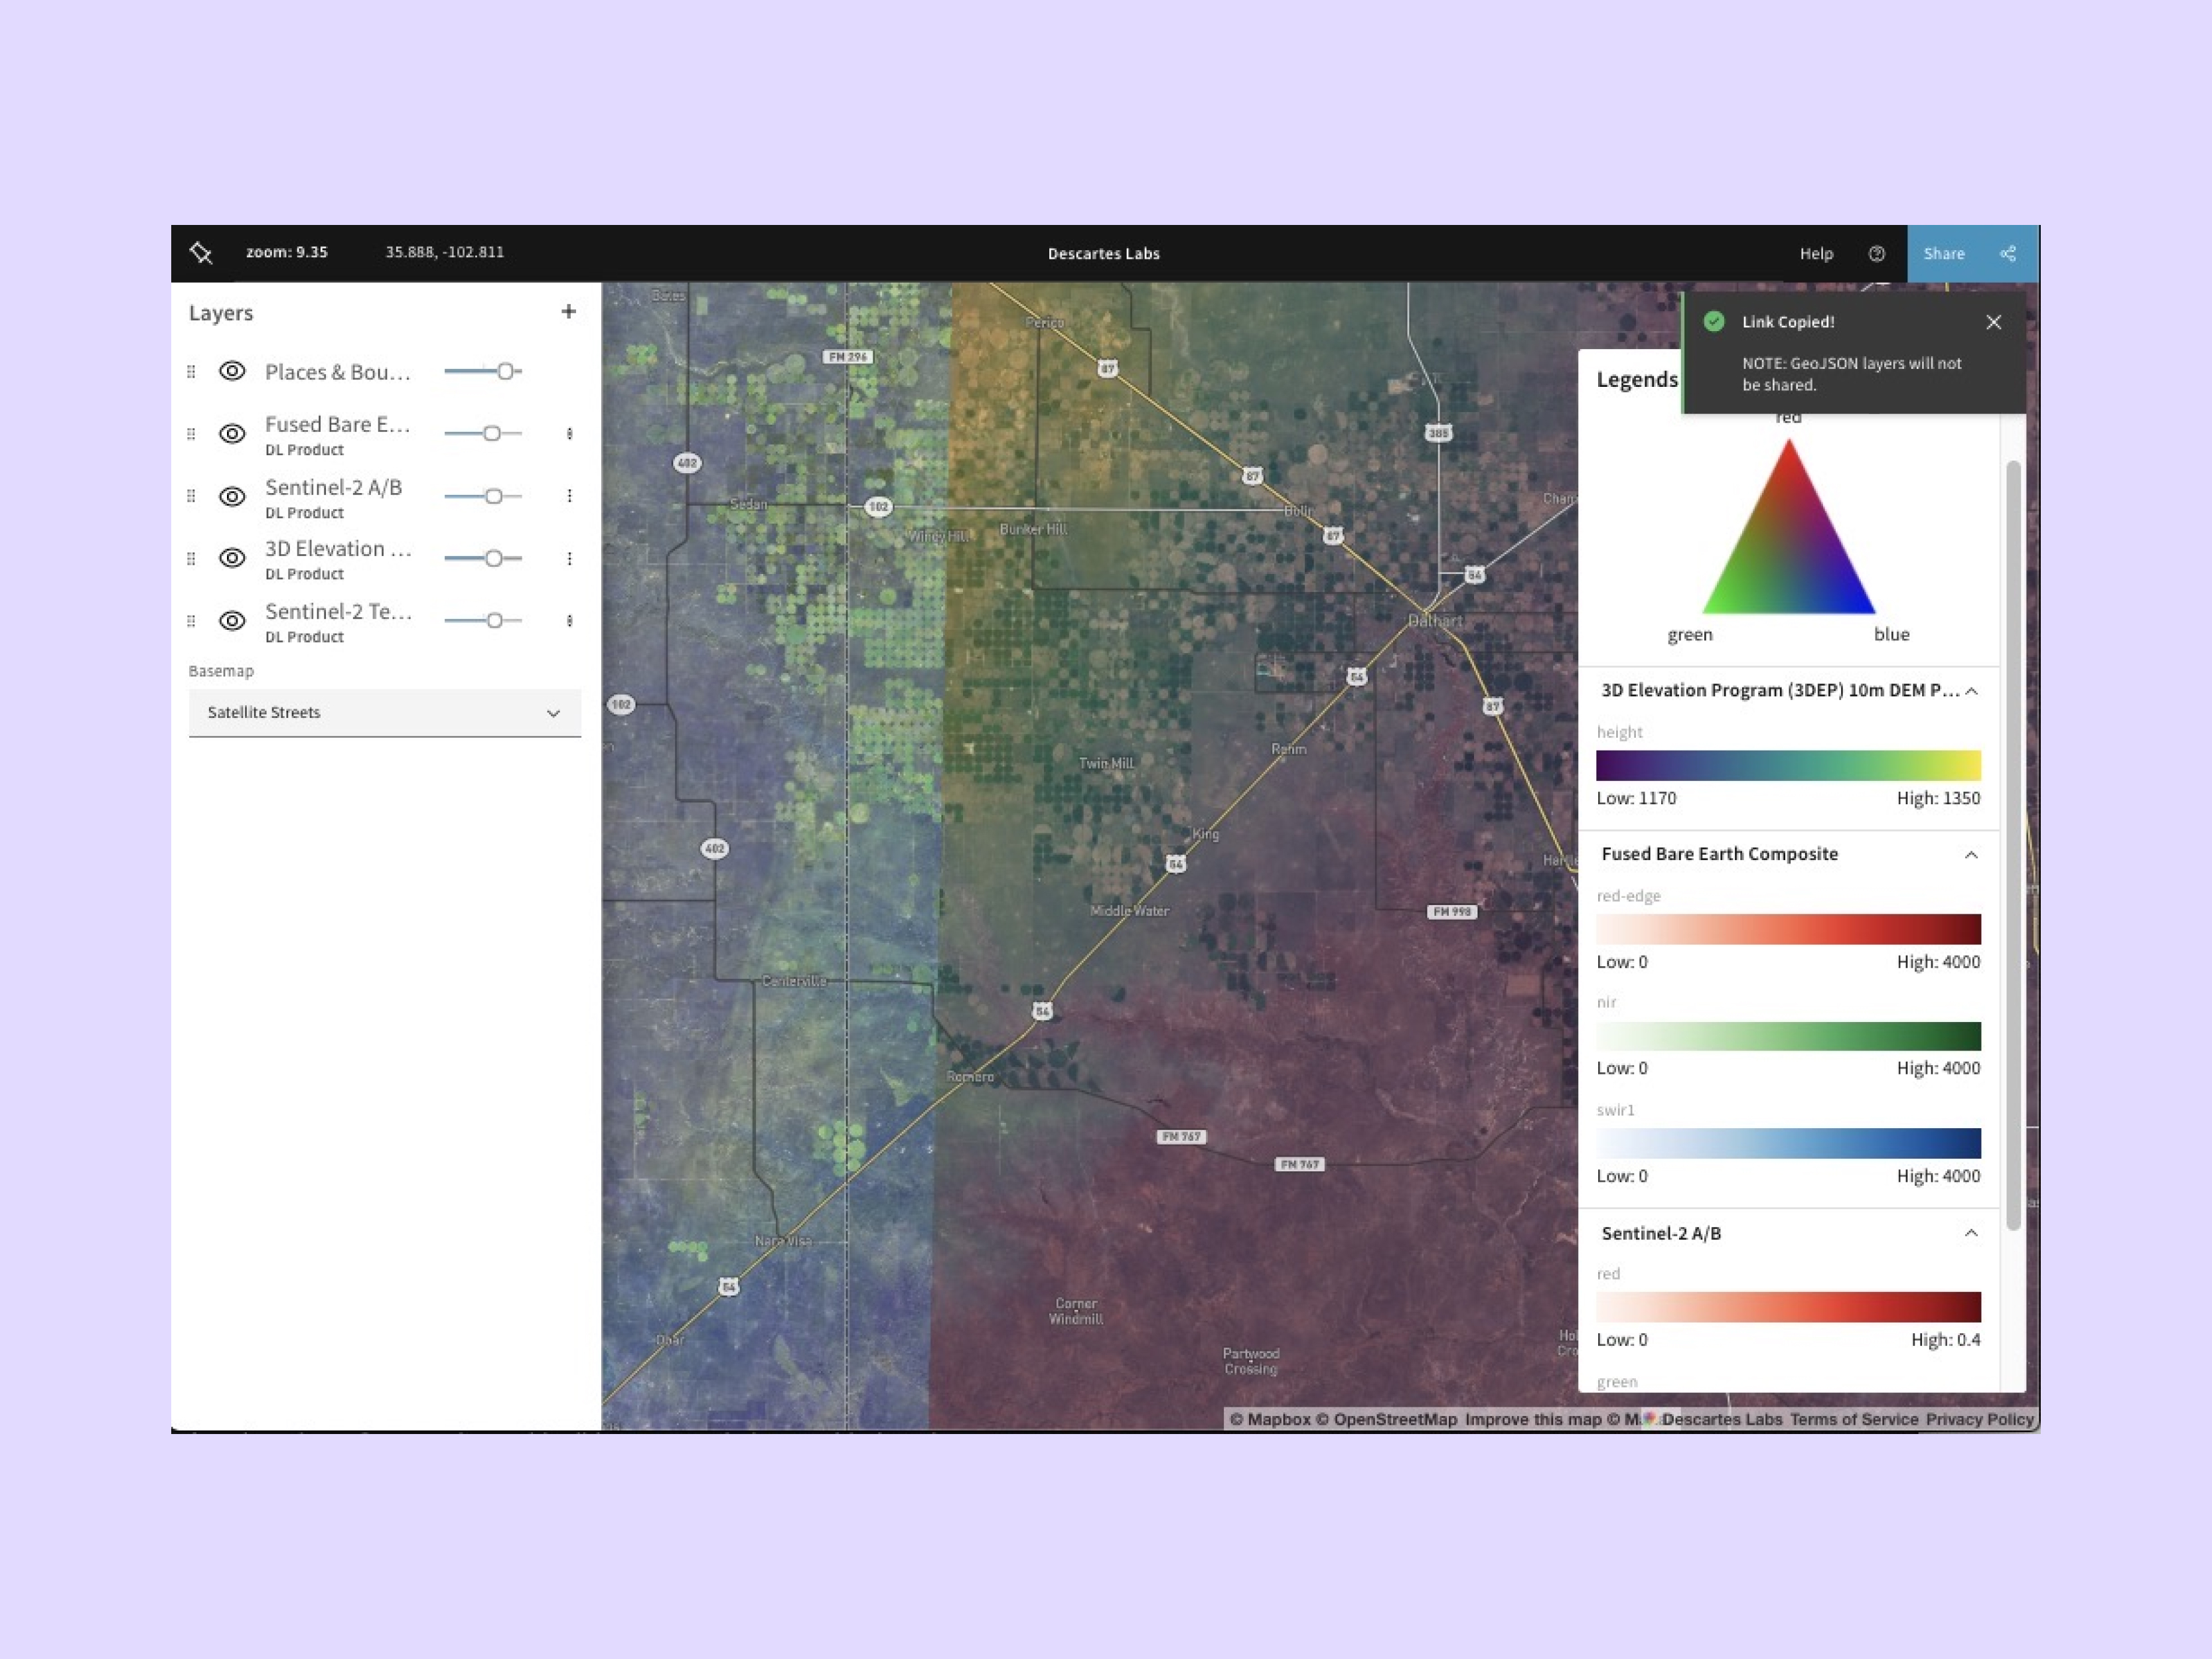
Task: Open the three-dot menu for Sentinel-2 A/B
Action: click(x=570, y=495)
